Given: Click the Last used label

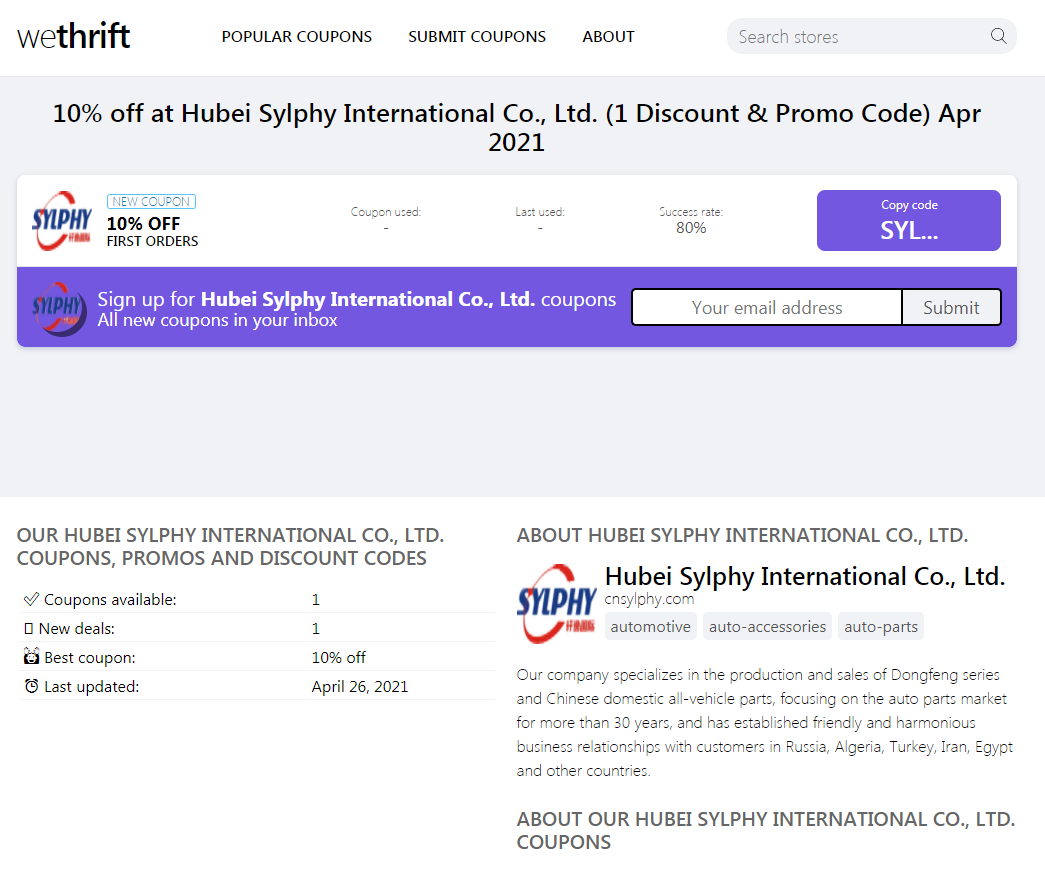Looking at the screenshot, I should click(540, 212).
